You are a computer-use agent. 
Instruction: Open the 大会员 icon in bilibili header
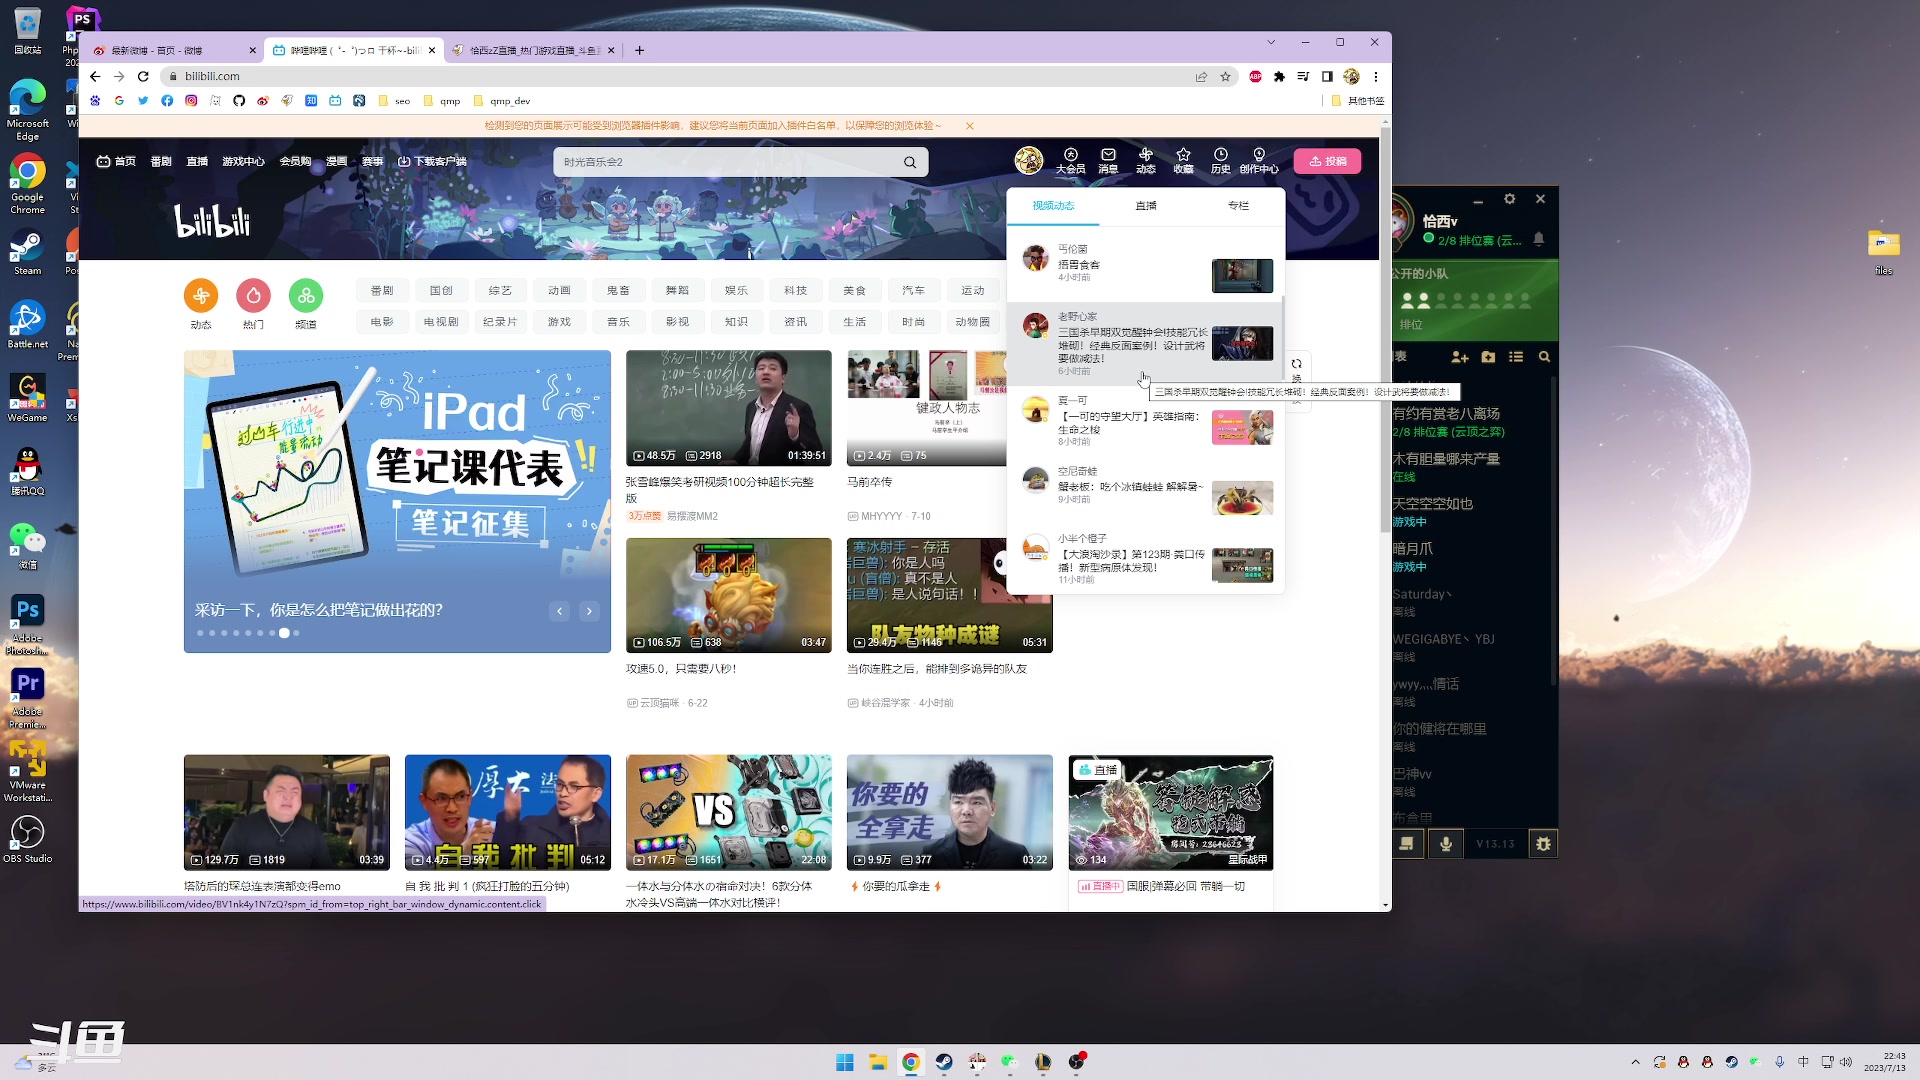click(x=1070, y=161)
